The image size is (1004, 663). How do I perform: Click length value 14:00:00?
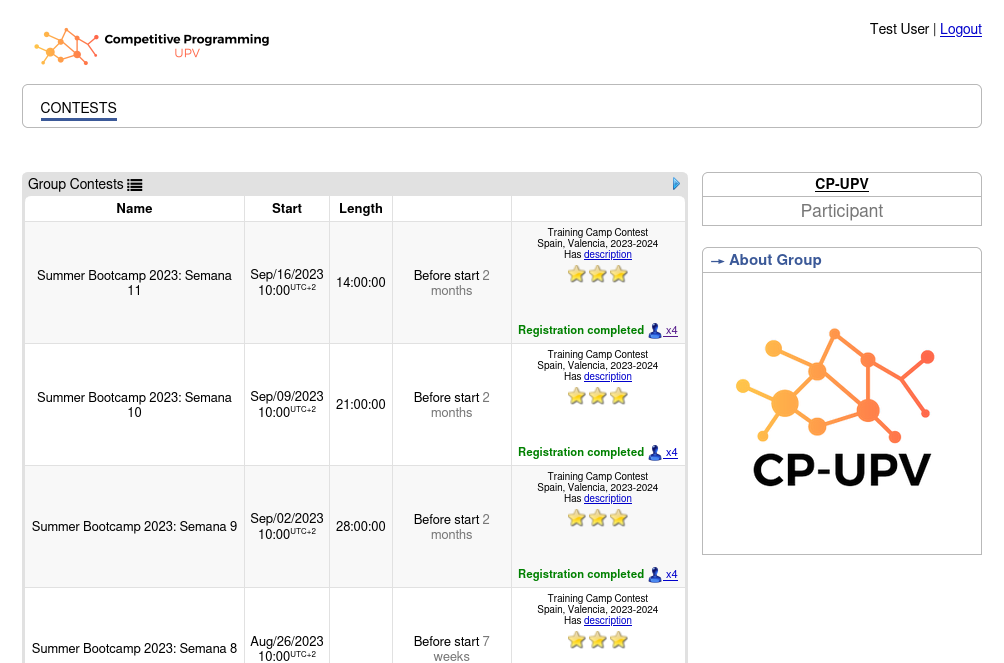pos(360,282)
